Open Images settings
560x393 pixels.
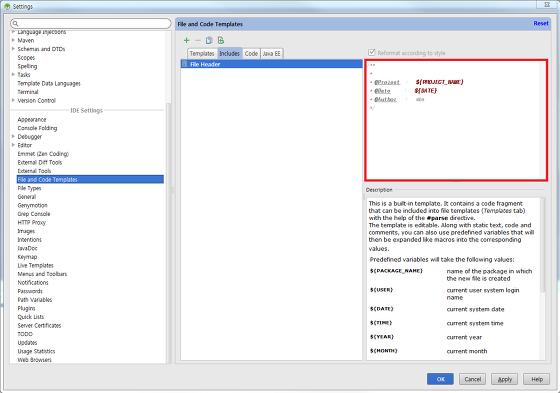pyautogui.click(x=26, y=231)
